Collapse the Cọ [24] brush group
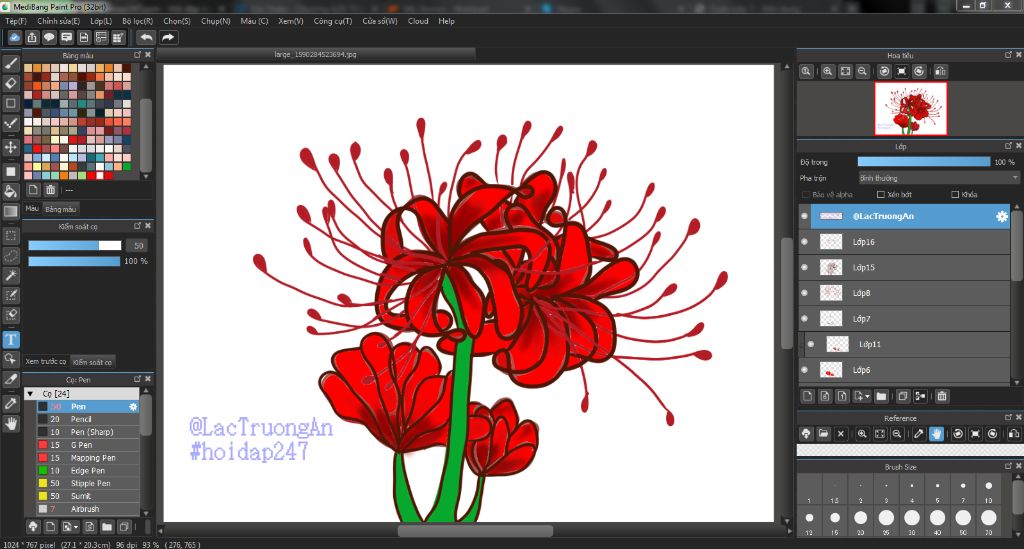 [x=30, y=394]
